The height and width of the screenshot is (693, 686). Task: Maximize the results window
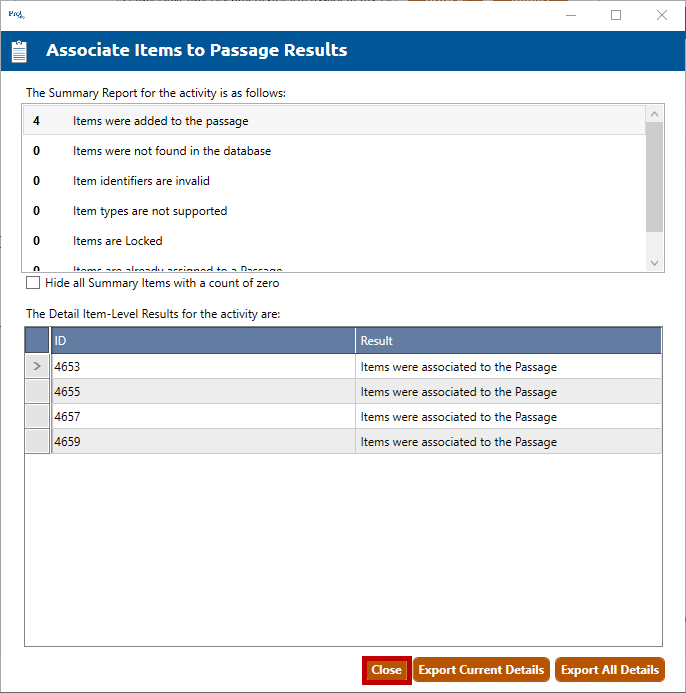[x=616, y=15]
